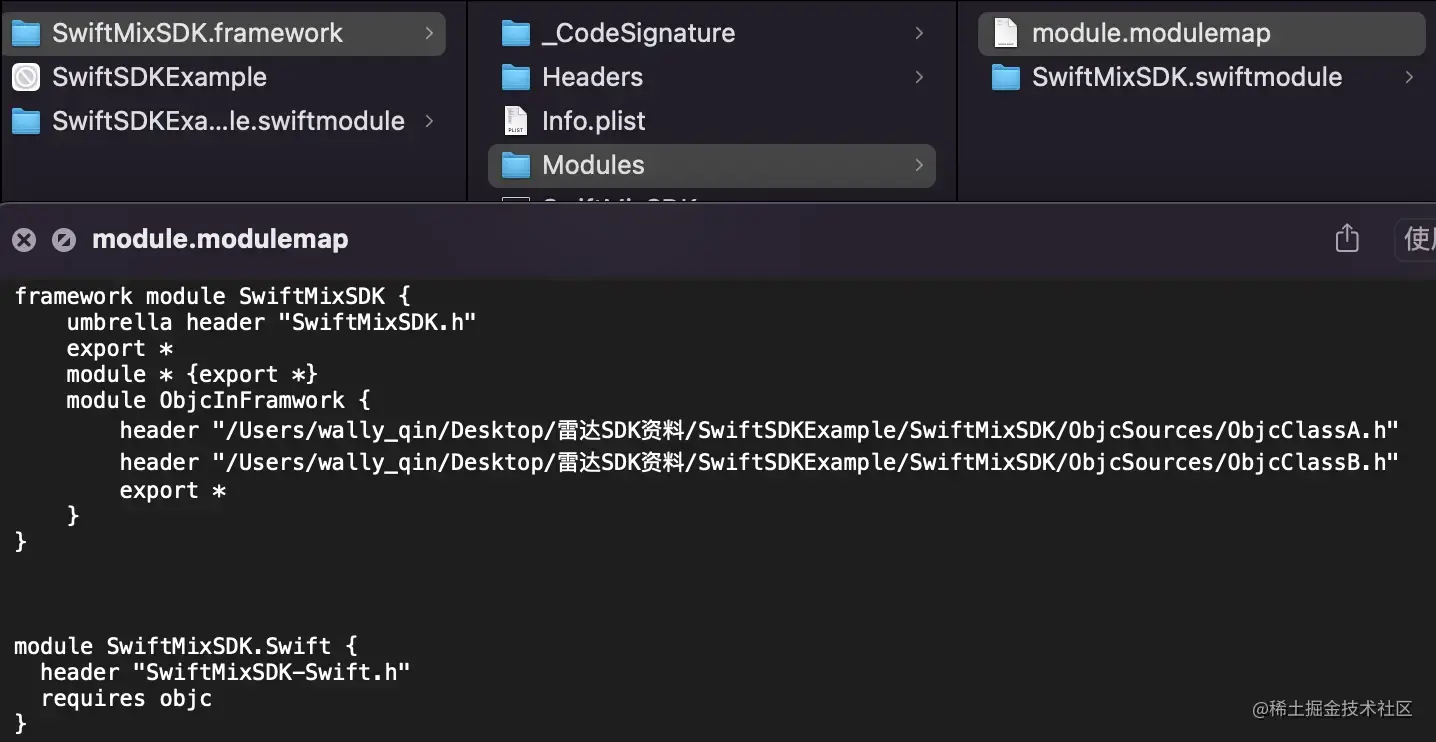Select the Modules folder name

click(593, 165)
